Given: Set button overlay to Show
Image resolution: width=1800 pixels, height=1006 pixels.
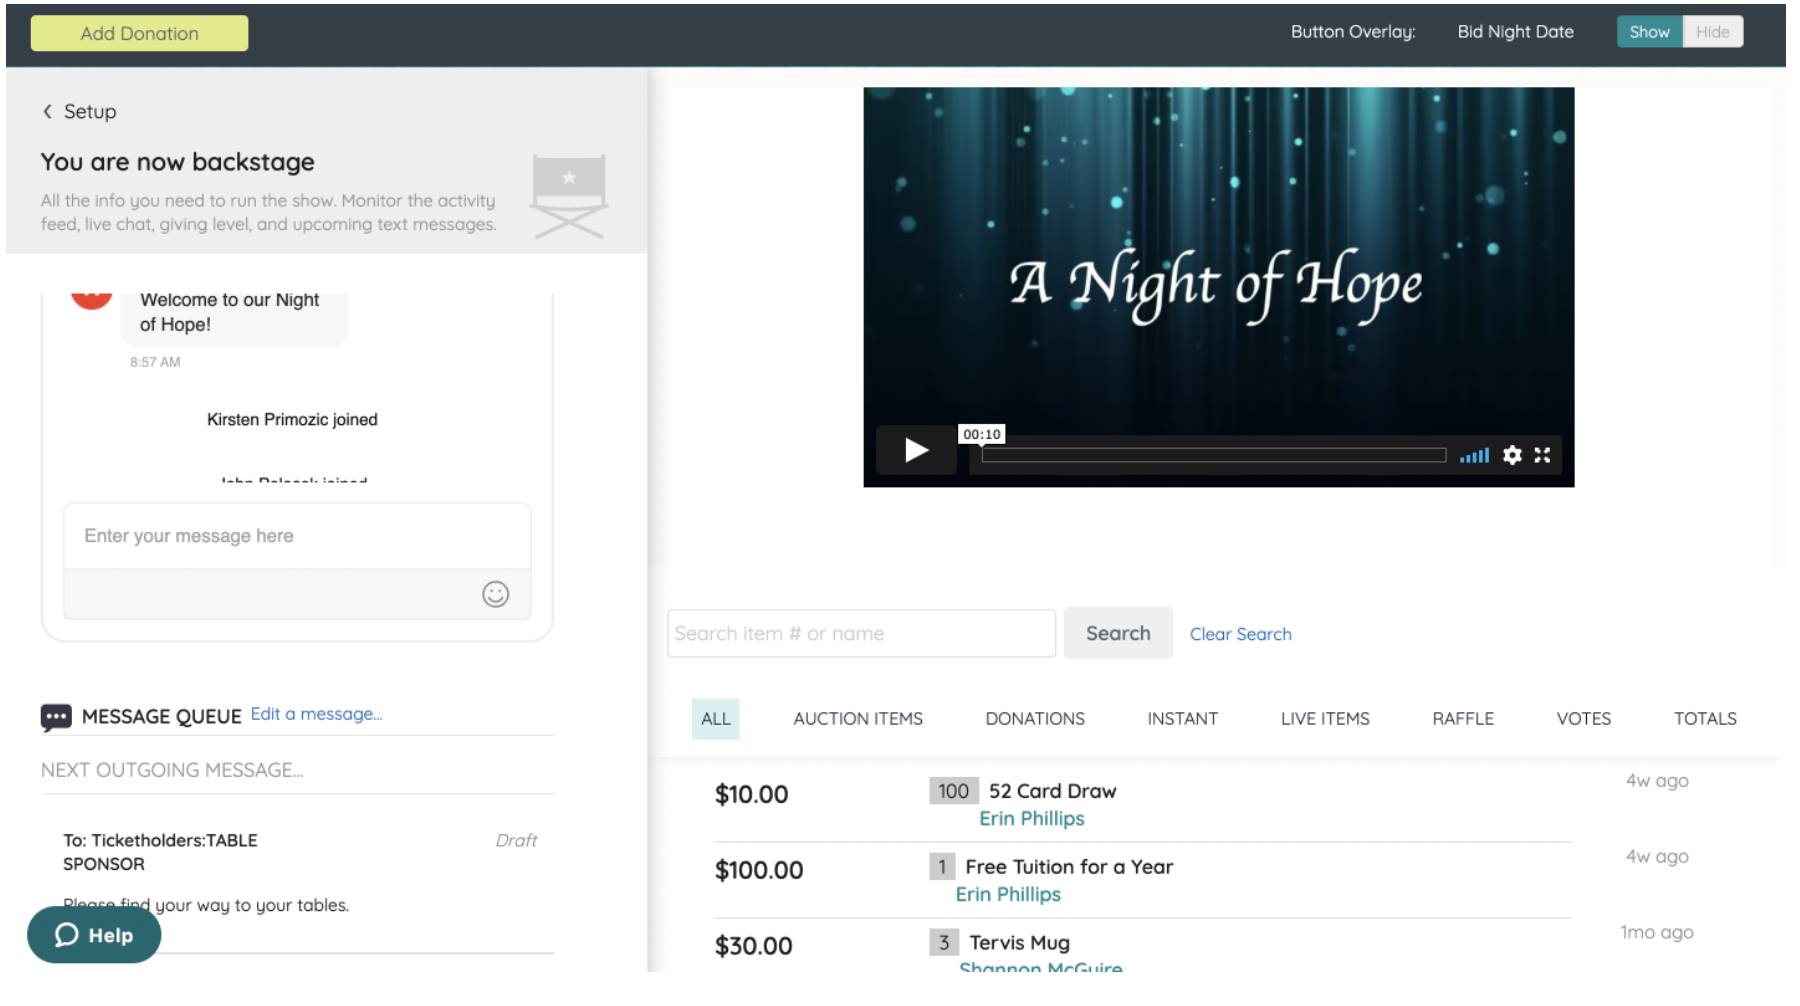Looking at the screenshot, I should (x=1649, y=32).
